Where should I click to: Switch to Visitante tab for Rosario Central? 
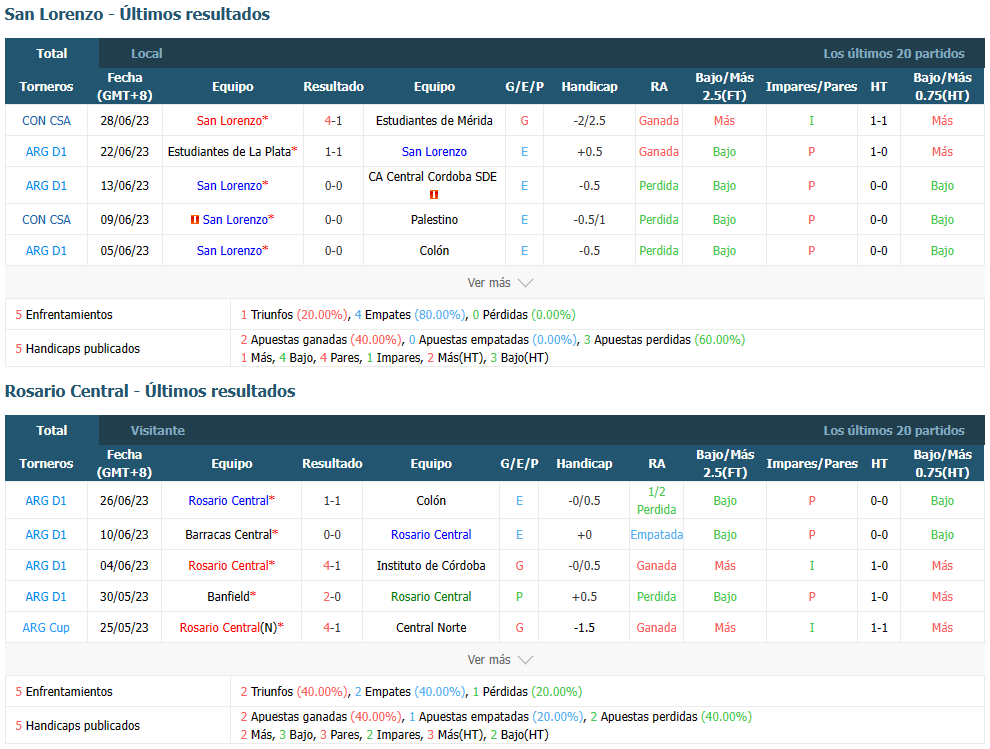point(158,431)
